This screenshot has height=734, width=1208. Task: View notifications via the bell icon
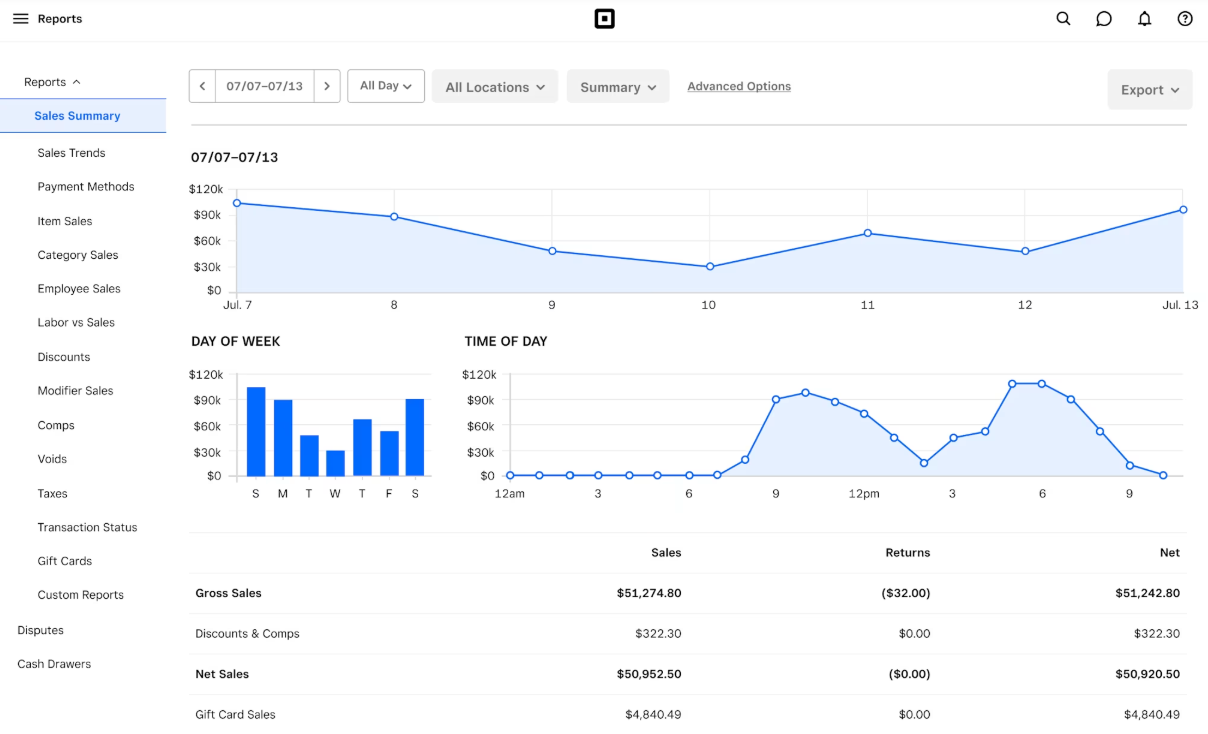pos(1145,19)
